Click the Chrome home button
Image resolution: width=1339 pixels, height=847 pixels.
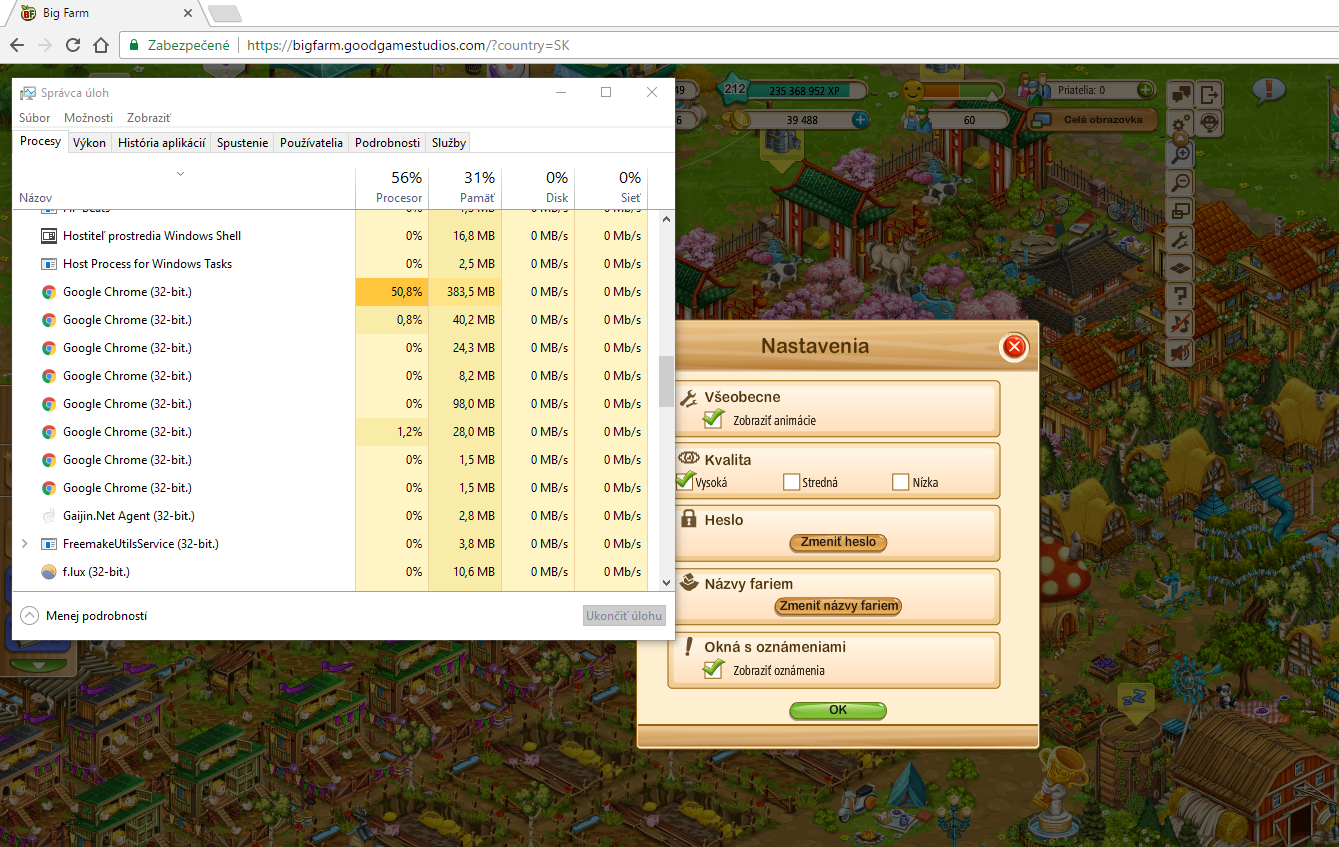[x=100, y=45]
